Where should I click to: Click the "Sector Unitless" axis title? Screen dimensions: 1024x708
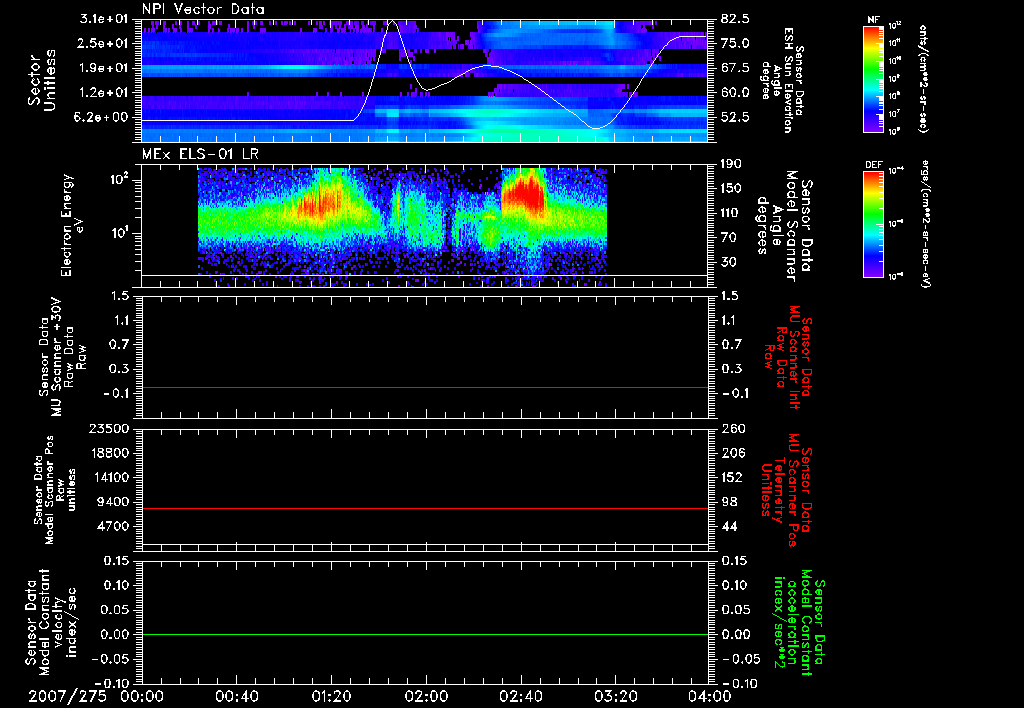tap(42, 80)
